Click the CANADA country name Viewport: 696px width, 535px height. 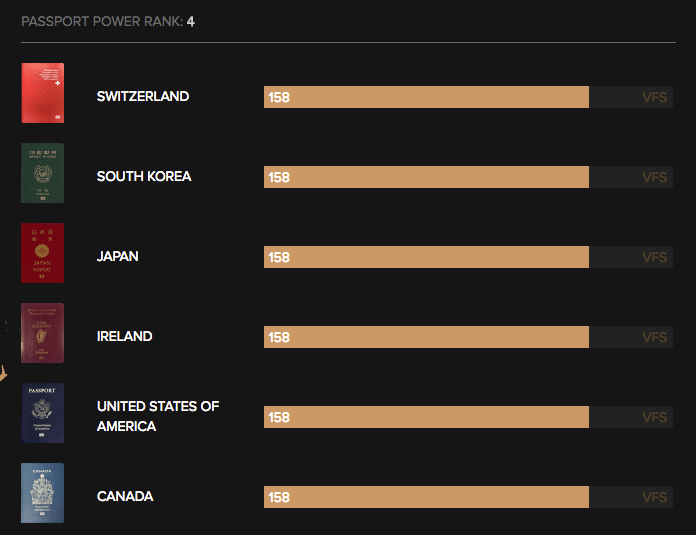[x=125, y=497]
